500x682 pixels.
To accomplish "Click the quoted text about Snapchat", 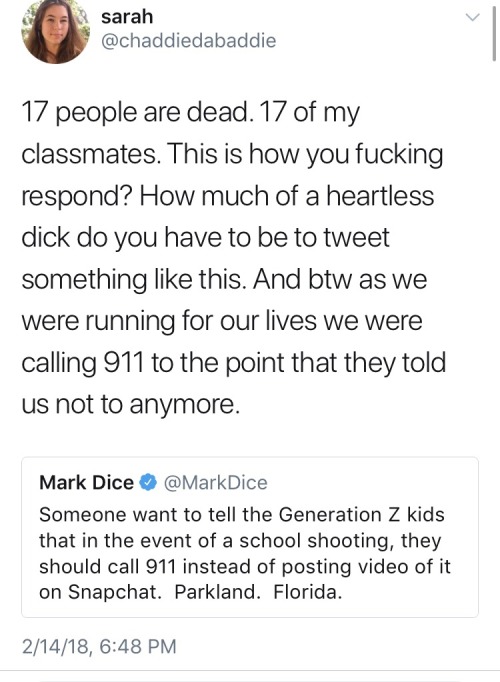I will 245,553.
